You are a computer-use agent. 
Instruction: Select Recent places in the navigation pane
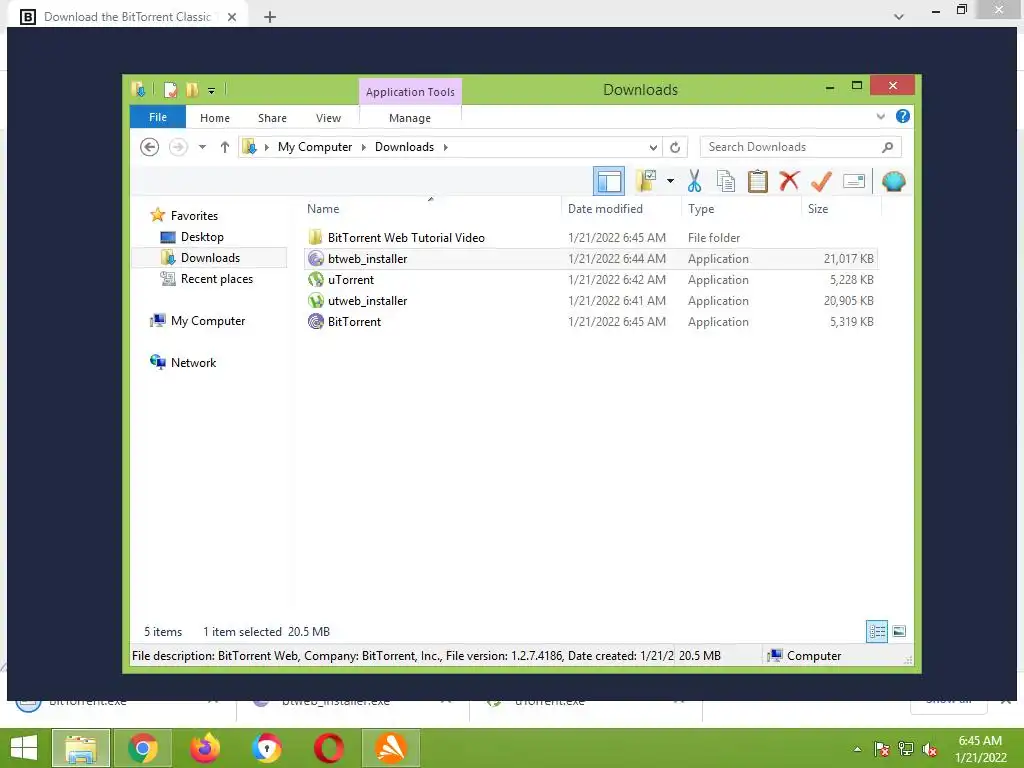[217, 279]
